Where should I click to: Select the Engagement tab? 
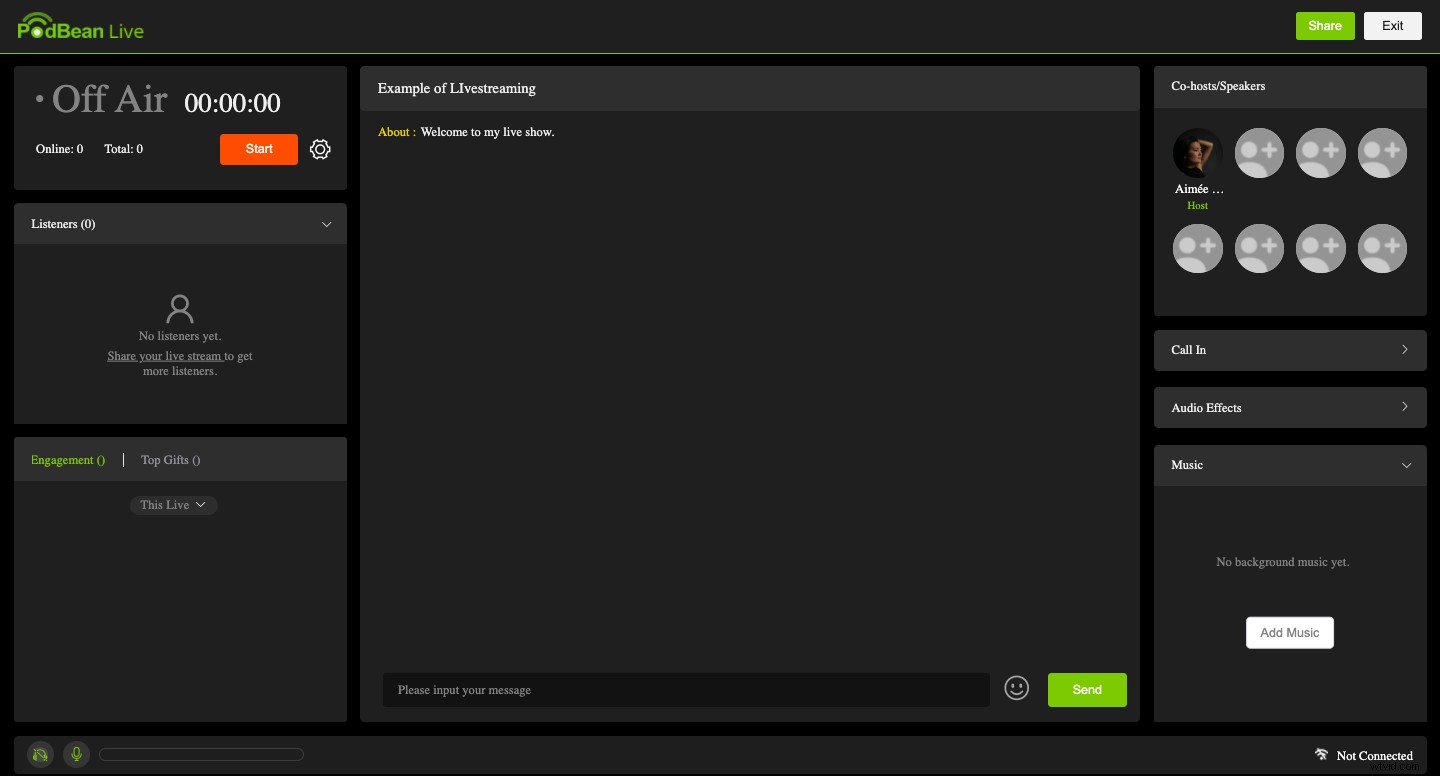[68, 460]
